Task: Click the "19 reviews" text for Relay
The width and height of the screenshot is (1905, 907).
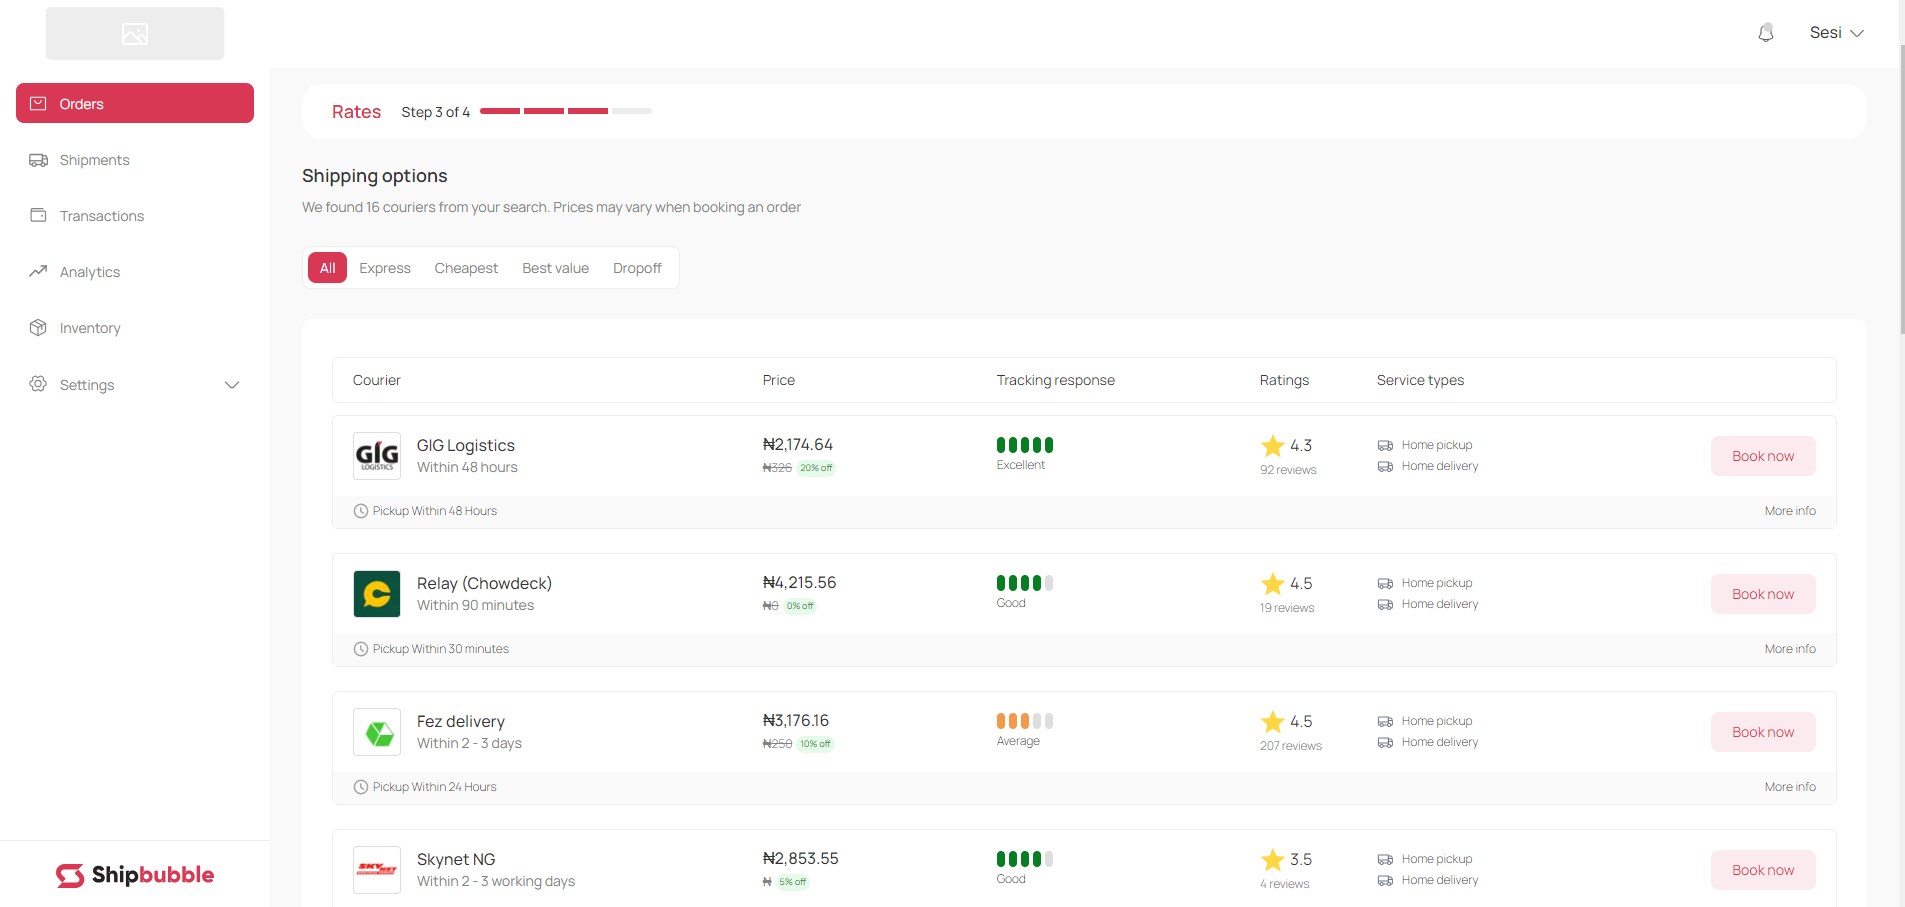Action: [x=1287, y=608]
